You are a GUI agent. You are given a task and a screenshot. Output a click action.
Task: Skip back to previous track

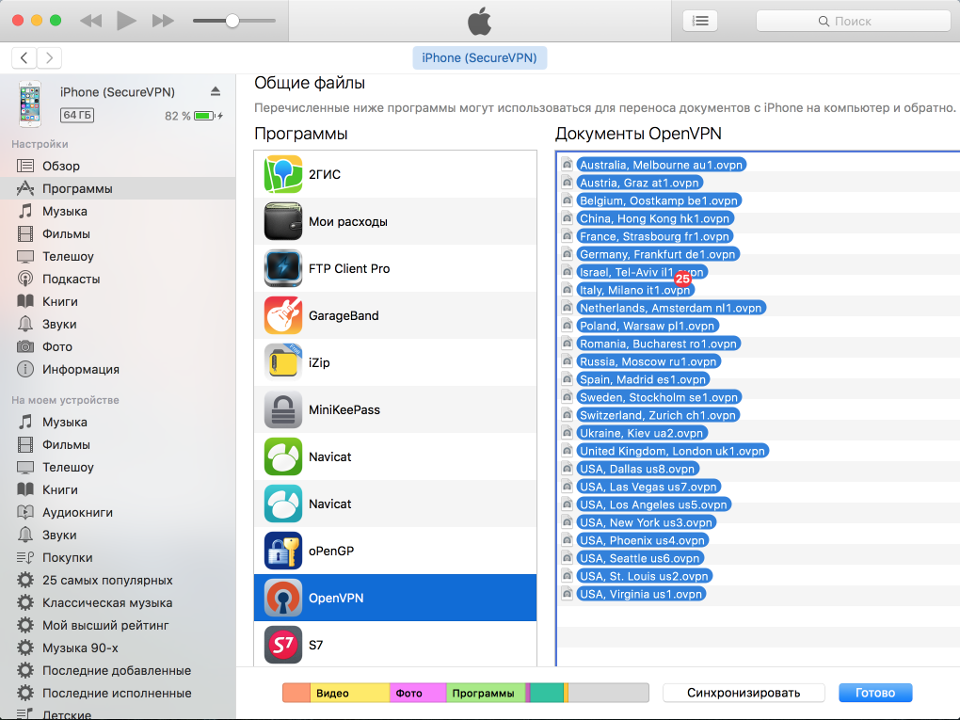point(91,21)
